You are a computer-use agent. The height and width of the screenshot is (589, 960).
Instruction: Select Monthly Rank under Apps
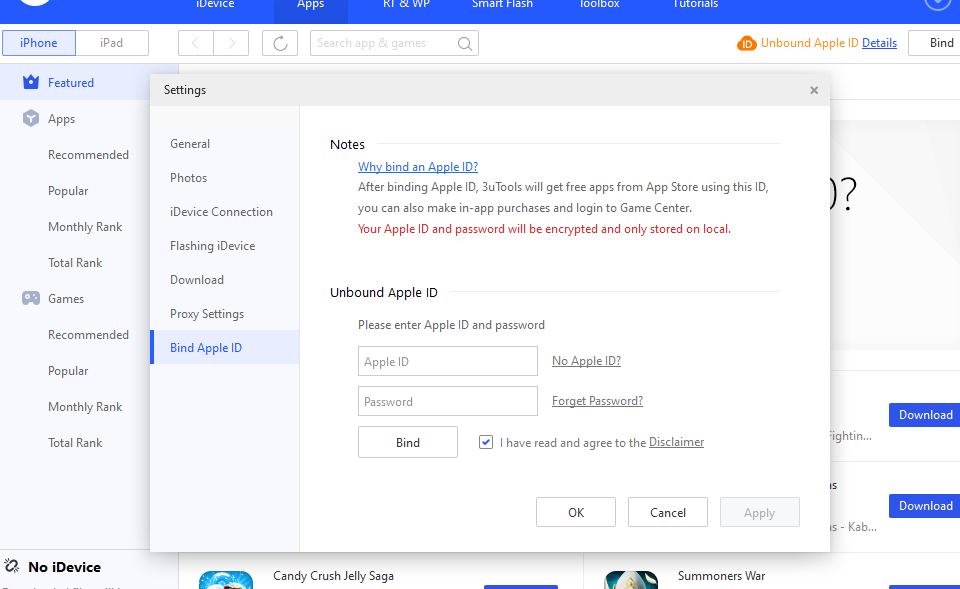pyautogui.click(x=85, y=227)
